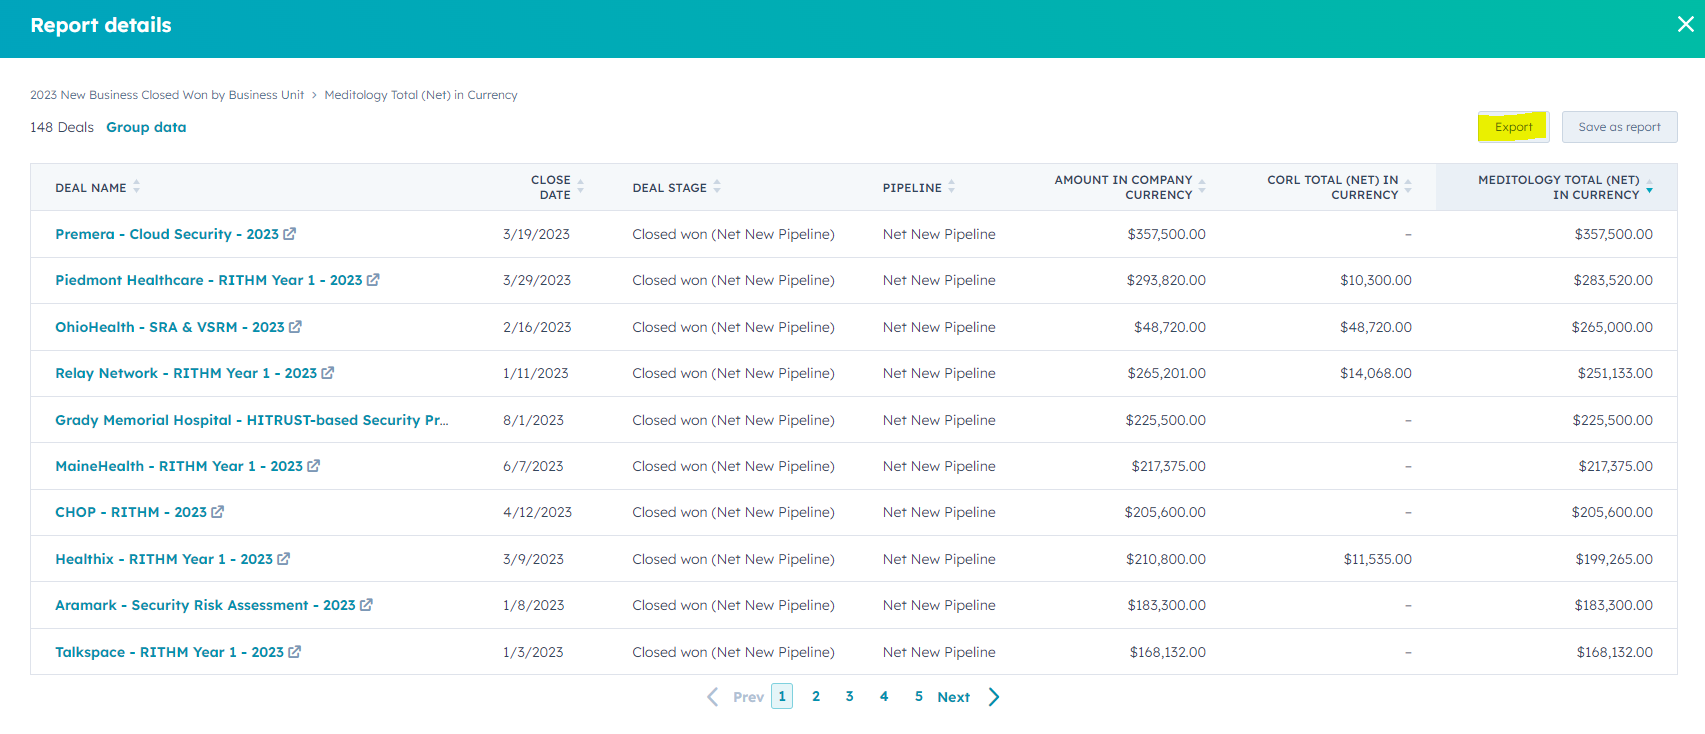
Task: Sort by Close Date column header
Action: point(551,187)
